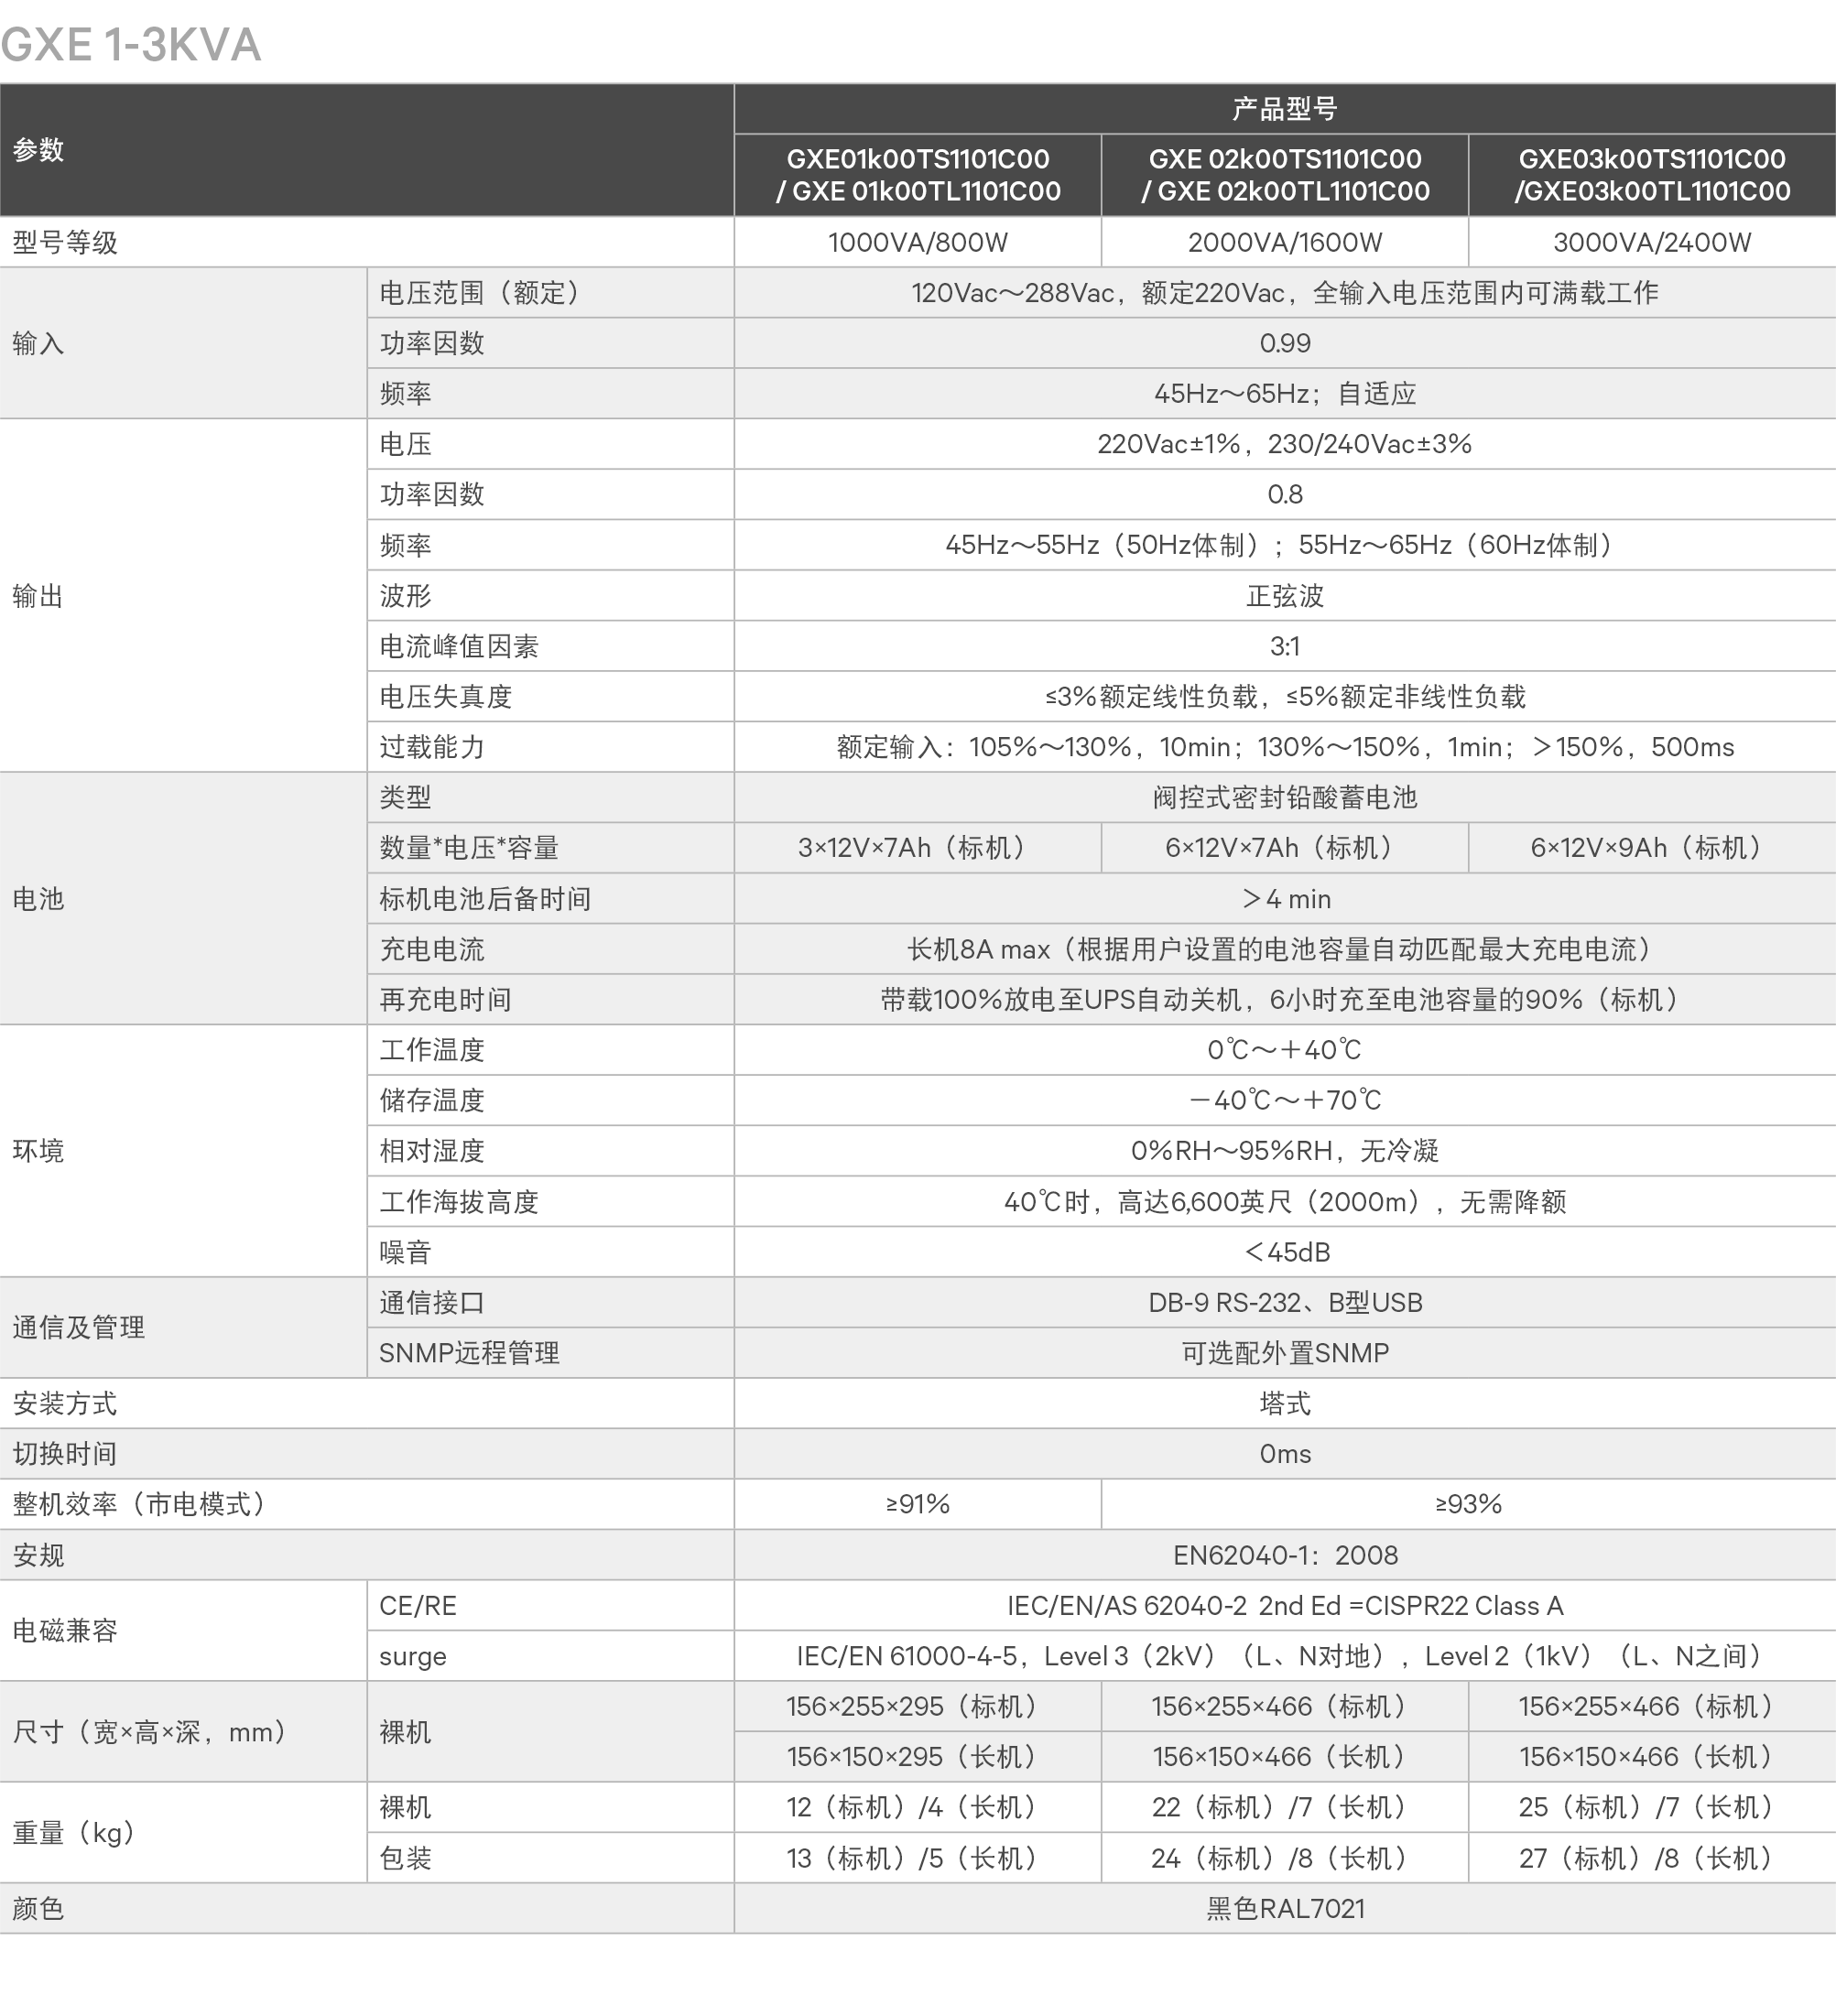The height and width of the screenshot is (2016, 1836).
Task: Click the 120Vac～288Vac input range value
Action: (1285, 293)
